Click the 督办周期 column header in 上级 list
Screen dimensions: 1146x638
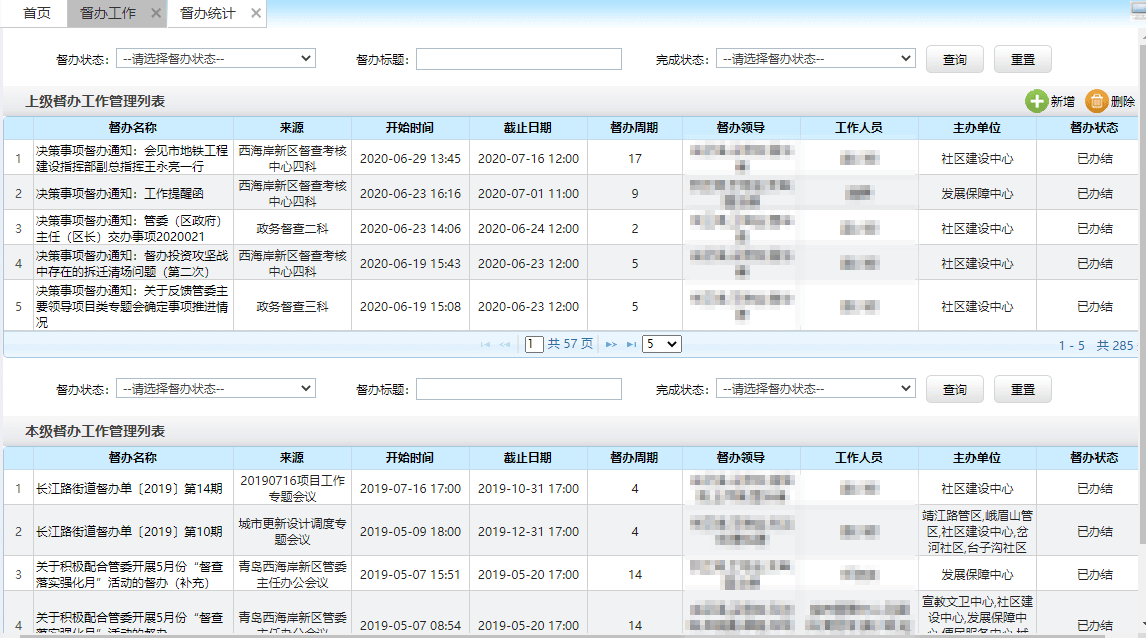click(634, 128)
